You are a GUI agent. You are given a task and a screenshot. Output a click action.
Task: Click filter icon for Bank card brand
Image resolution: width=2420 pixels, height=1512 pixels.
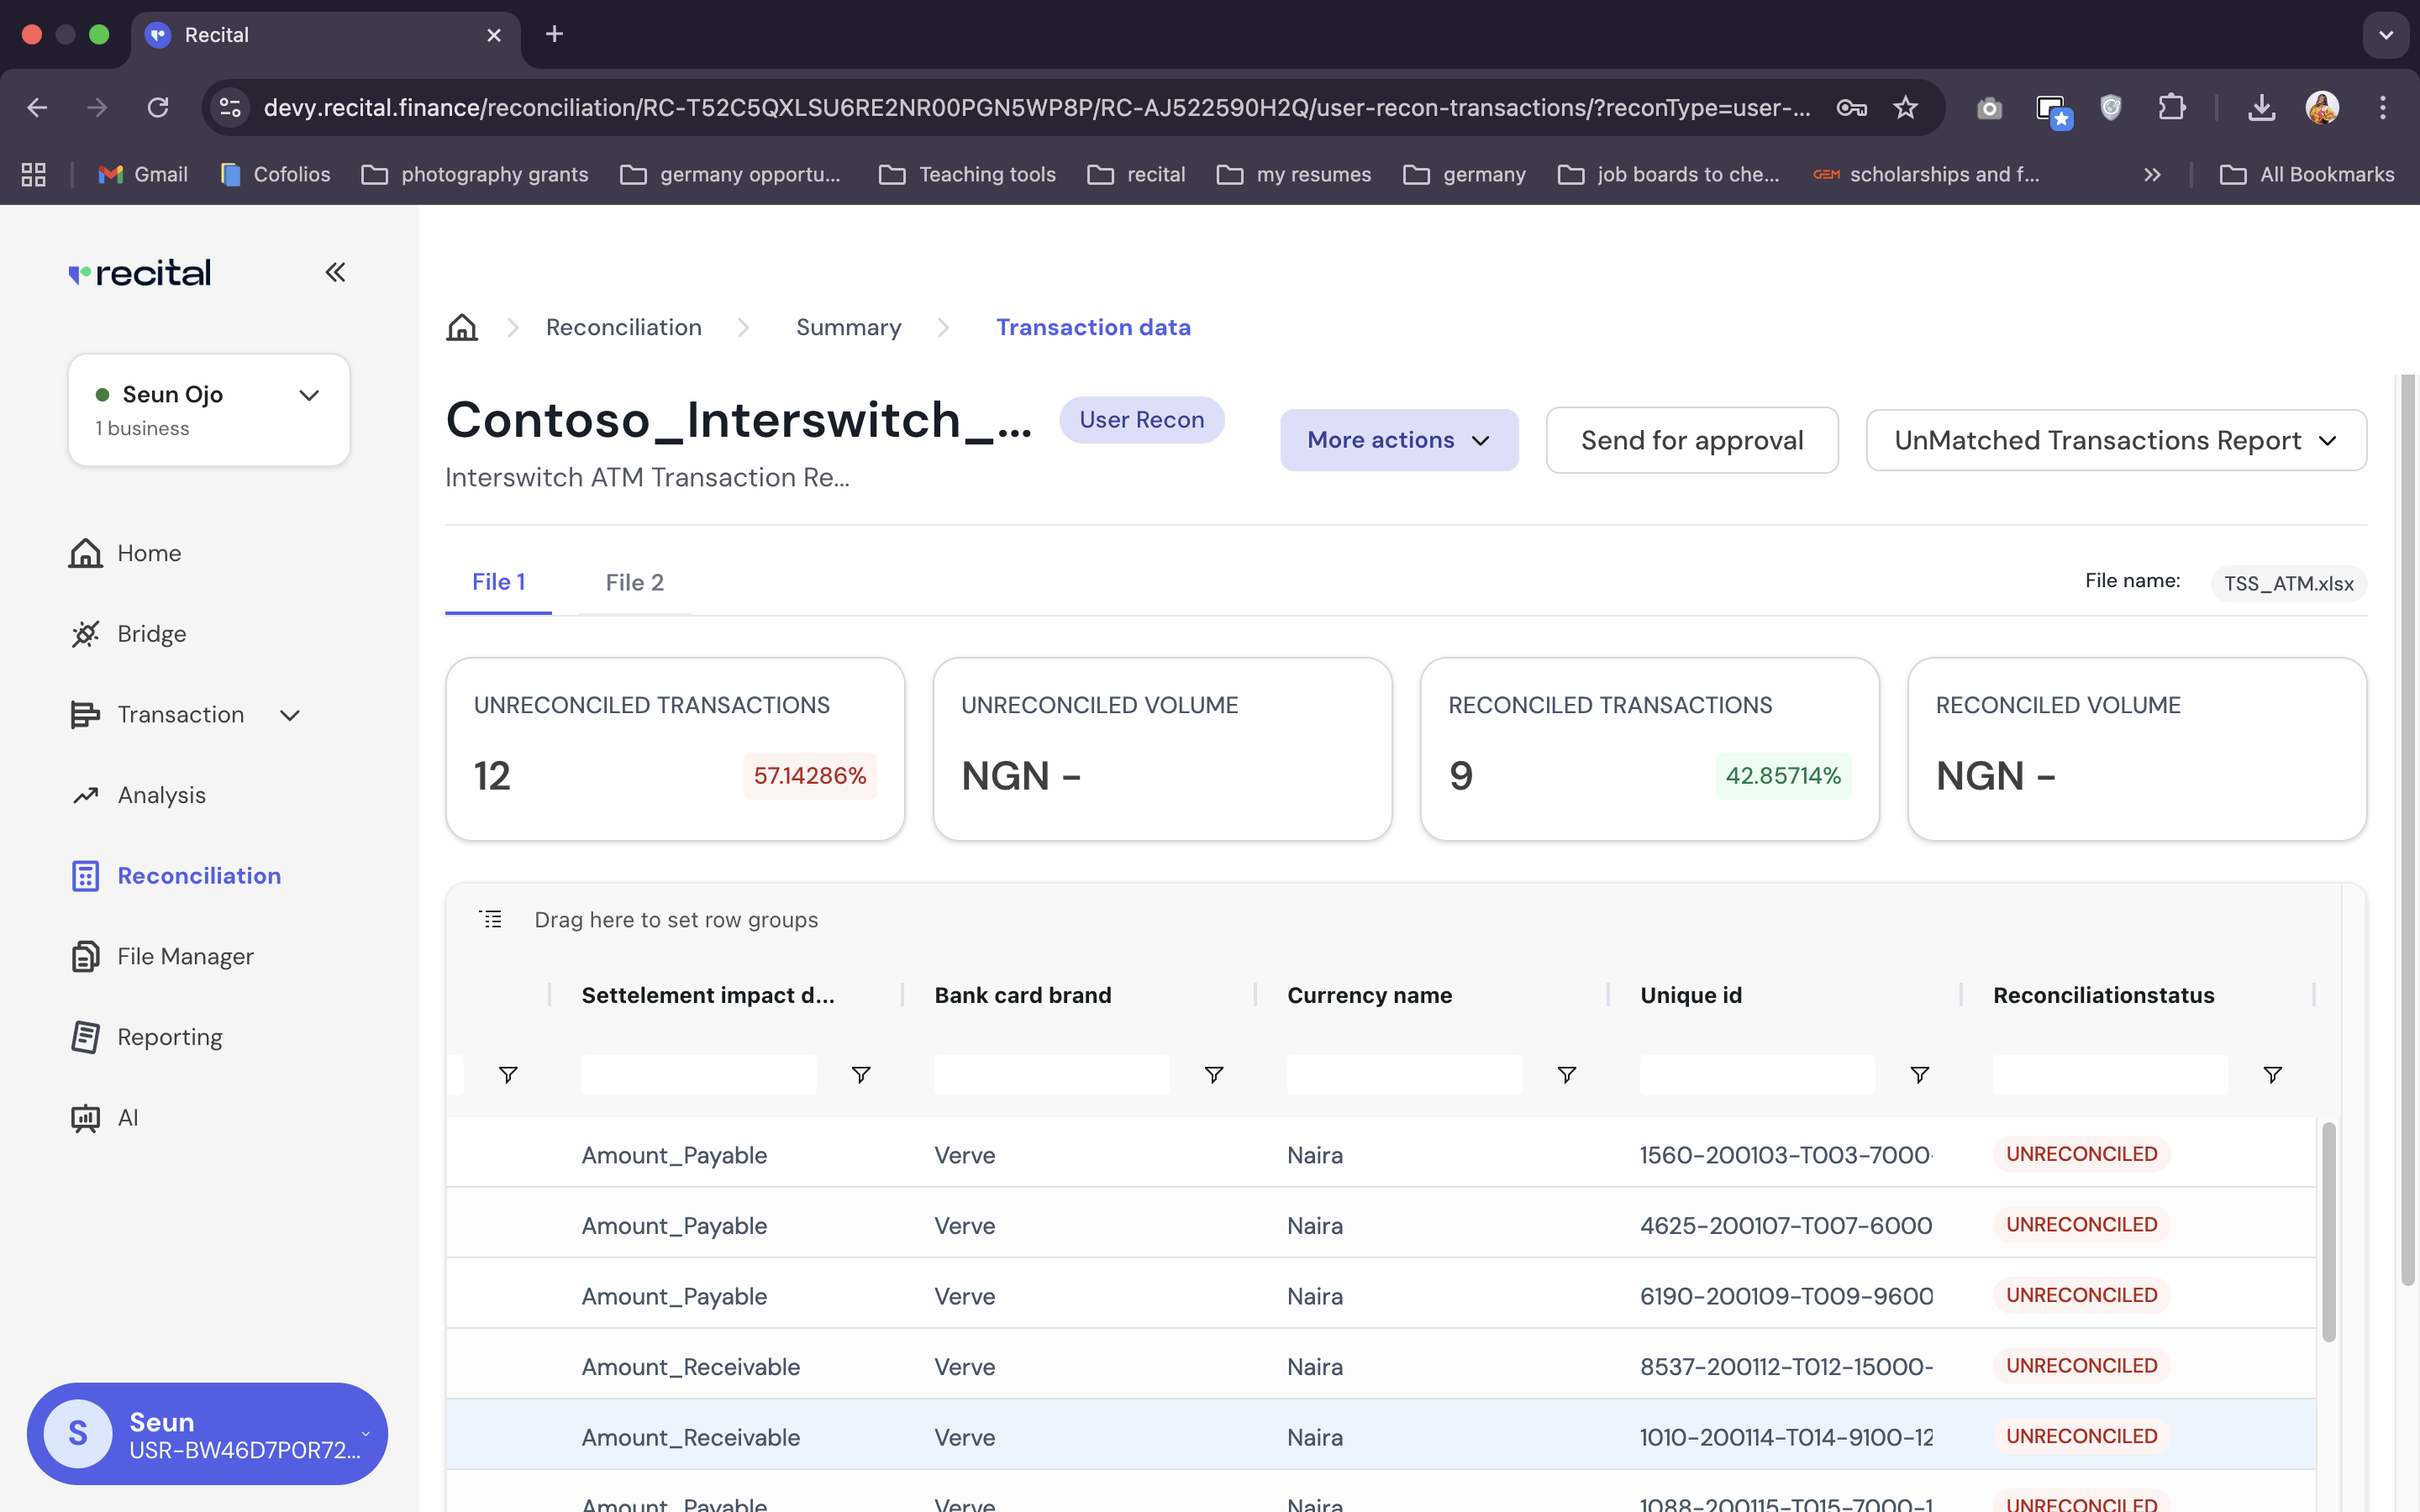tap(1213, 1075)
